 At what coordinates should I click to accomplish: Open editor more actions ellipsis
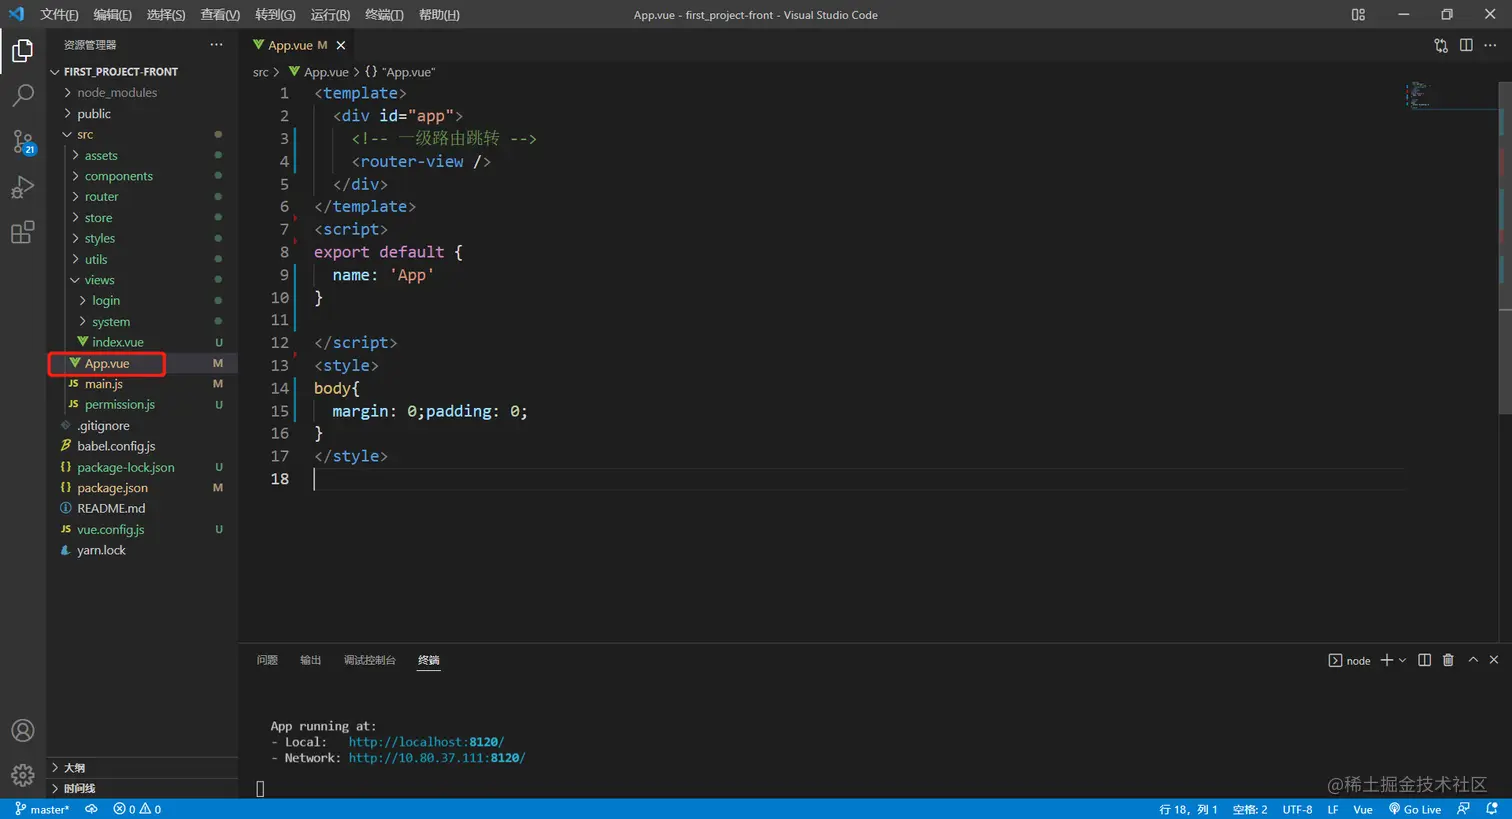pos(1490,45)
